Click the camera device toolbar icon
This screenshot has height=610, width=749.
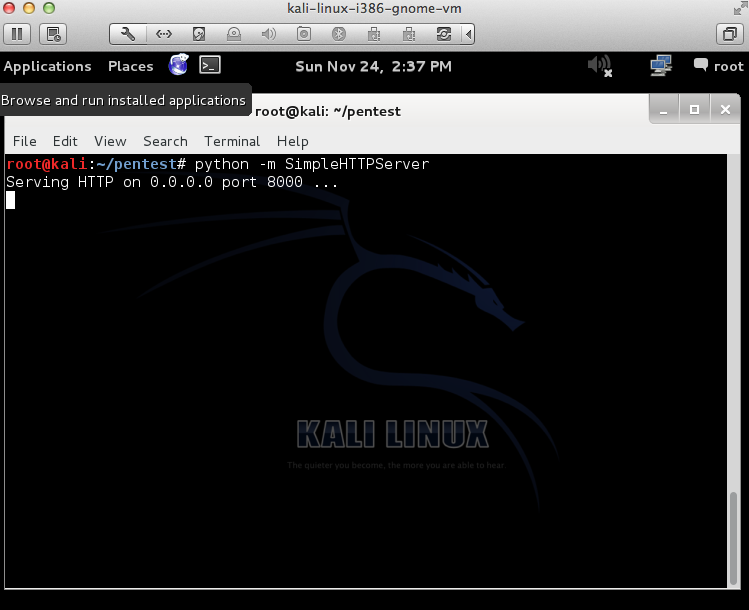coord(304,34)
